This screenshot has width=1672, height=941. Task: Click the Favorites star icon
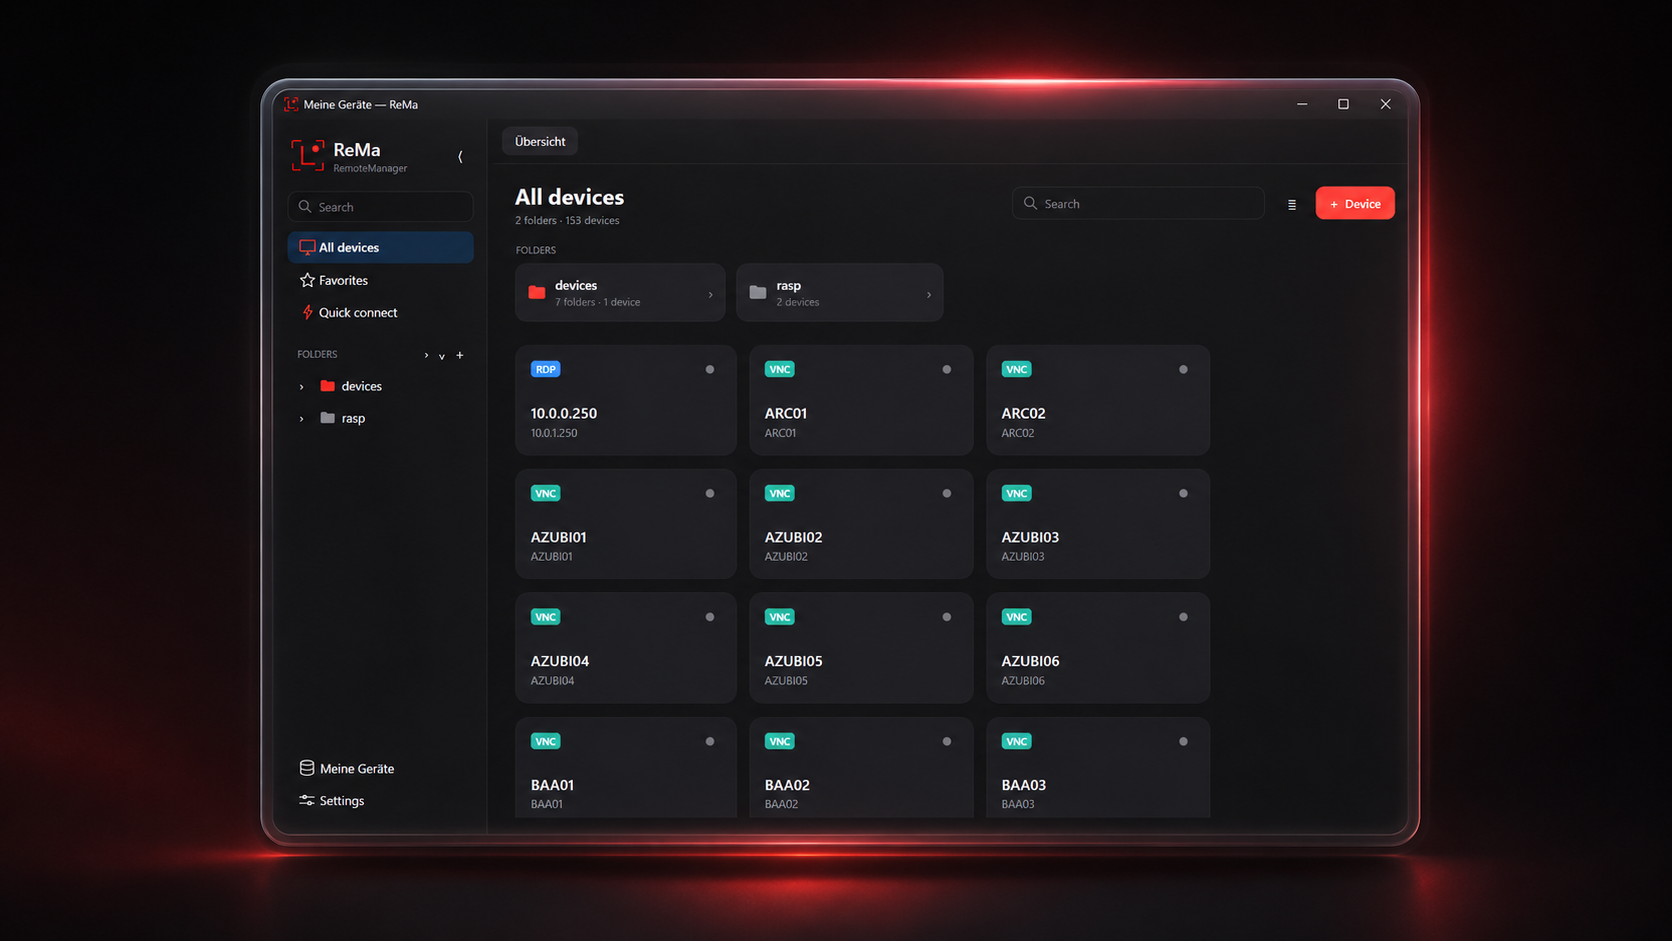307,280
